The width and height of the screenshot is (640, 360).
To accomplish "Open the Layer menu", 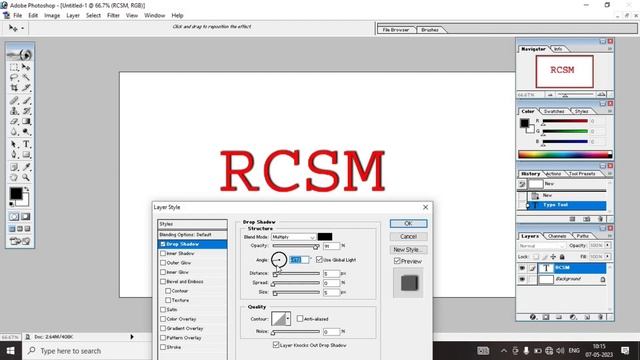I will 73,16.
